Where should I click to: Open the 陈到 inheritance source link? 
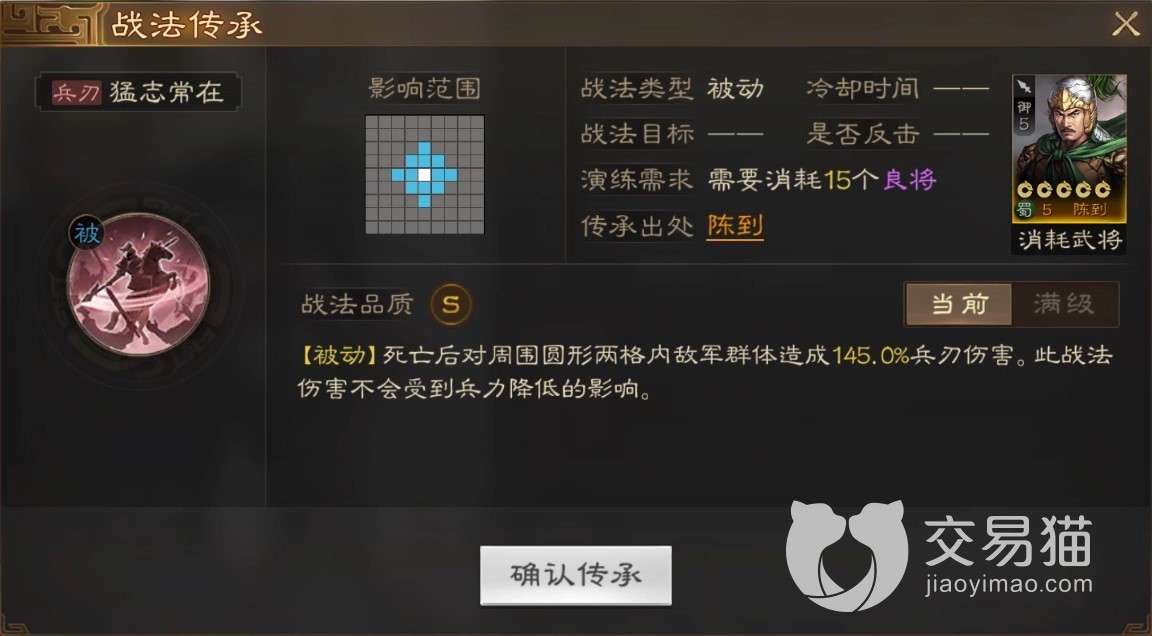pyautogui.click(x=735, y=226)
